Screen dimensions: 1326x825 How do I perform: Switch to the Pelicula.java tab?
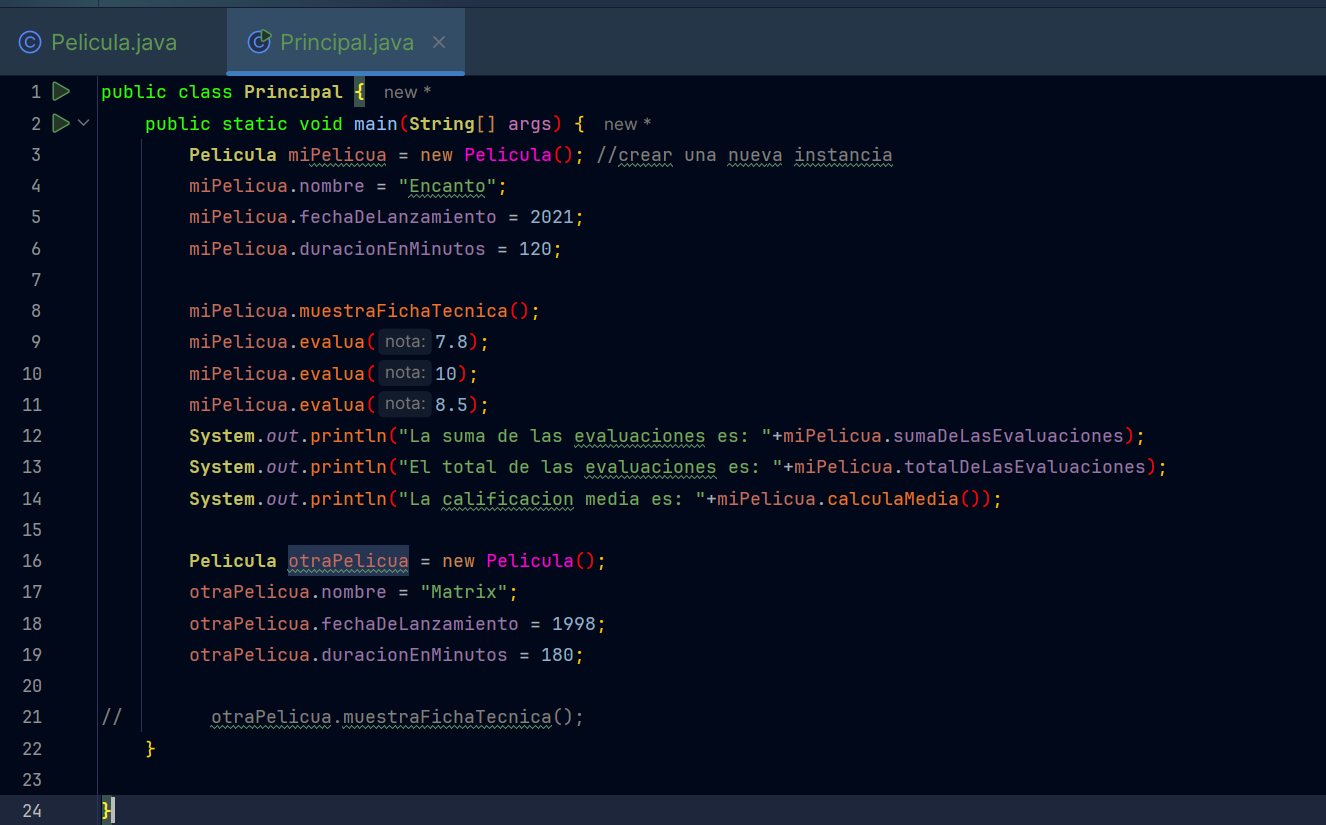tap(98, 42)
